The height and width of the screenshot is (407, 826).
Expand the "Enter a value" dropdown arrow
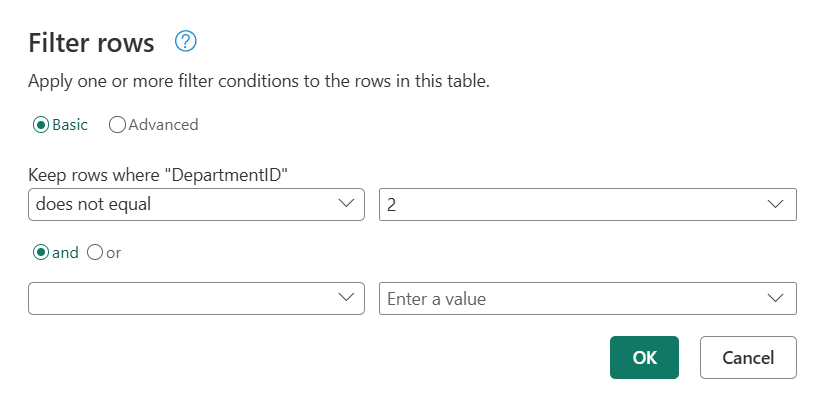point(775,298)
